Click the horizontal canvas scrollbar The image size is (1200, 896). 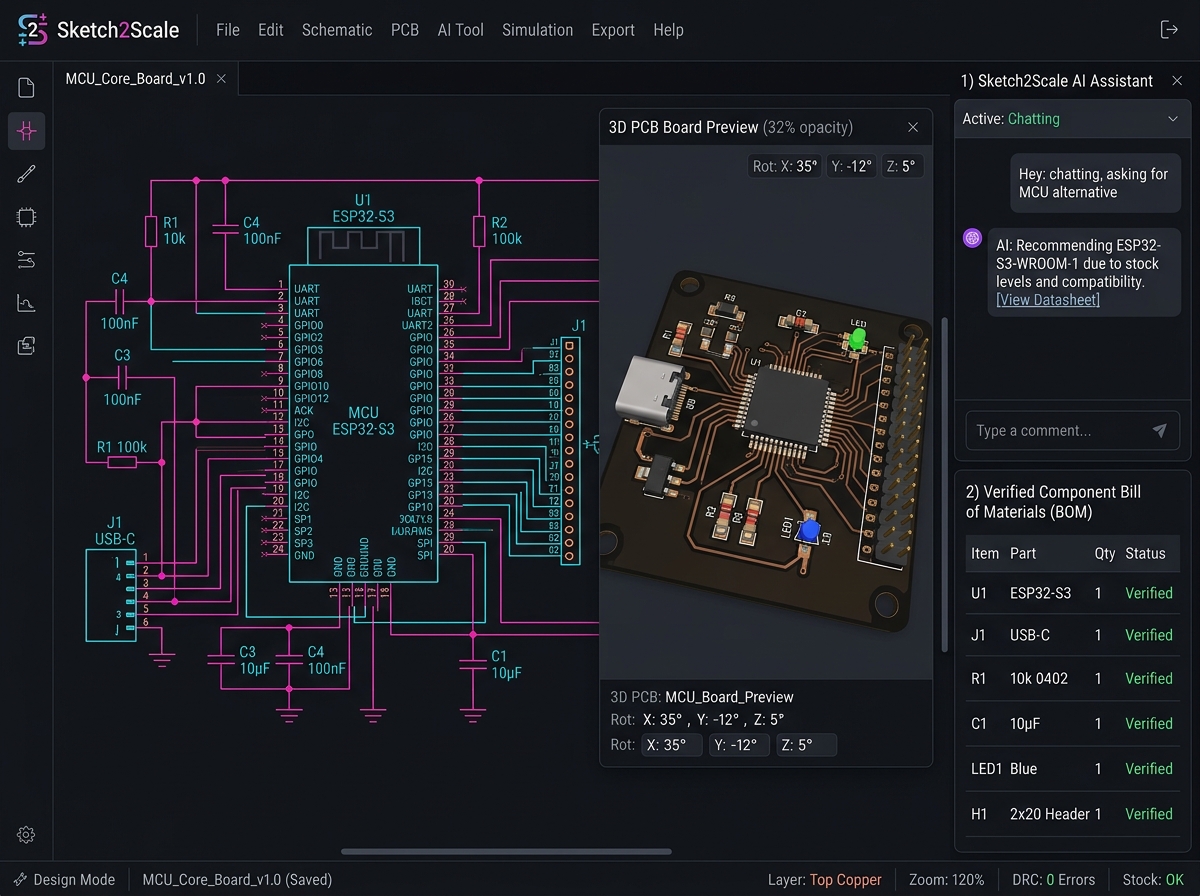pyautogui.click(x=506, y=852)
